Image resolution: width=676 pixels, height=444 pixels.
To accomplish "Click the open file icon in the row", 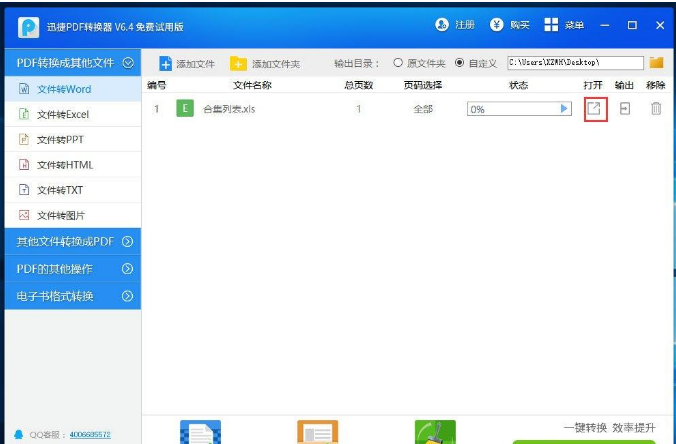I will pos(594,109).
